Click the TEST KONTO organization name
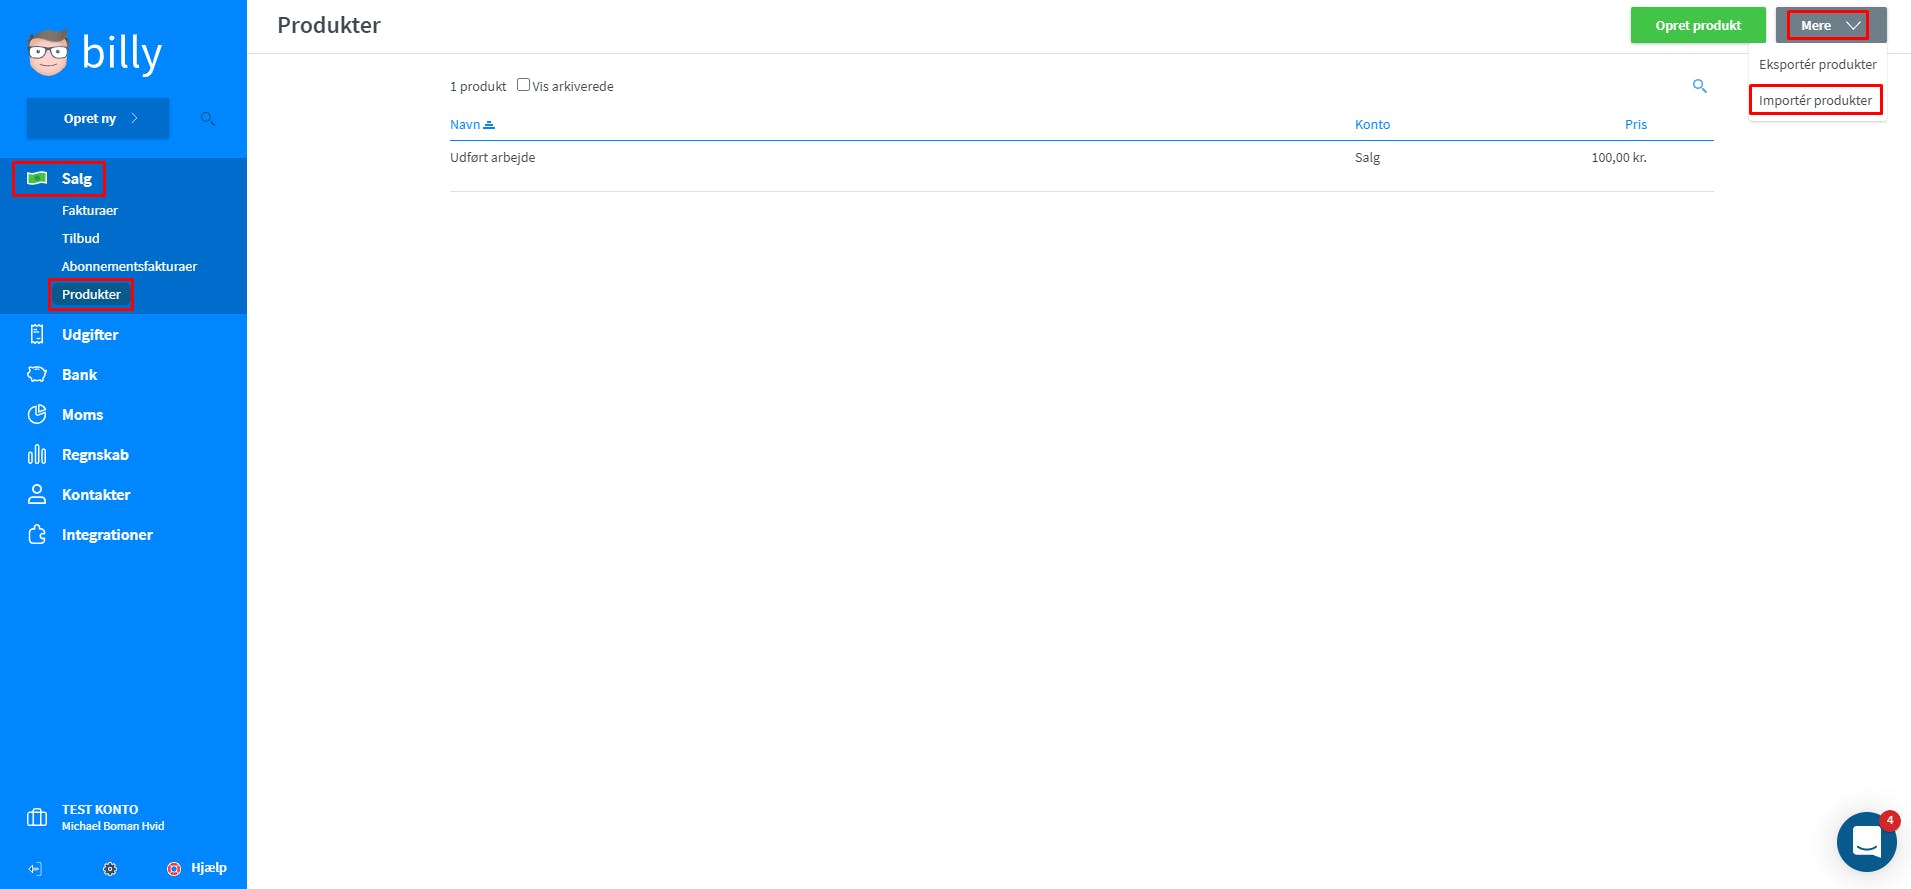This screenshot has height=889, width=1911. tap(100, 809)
